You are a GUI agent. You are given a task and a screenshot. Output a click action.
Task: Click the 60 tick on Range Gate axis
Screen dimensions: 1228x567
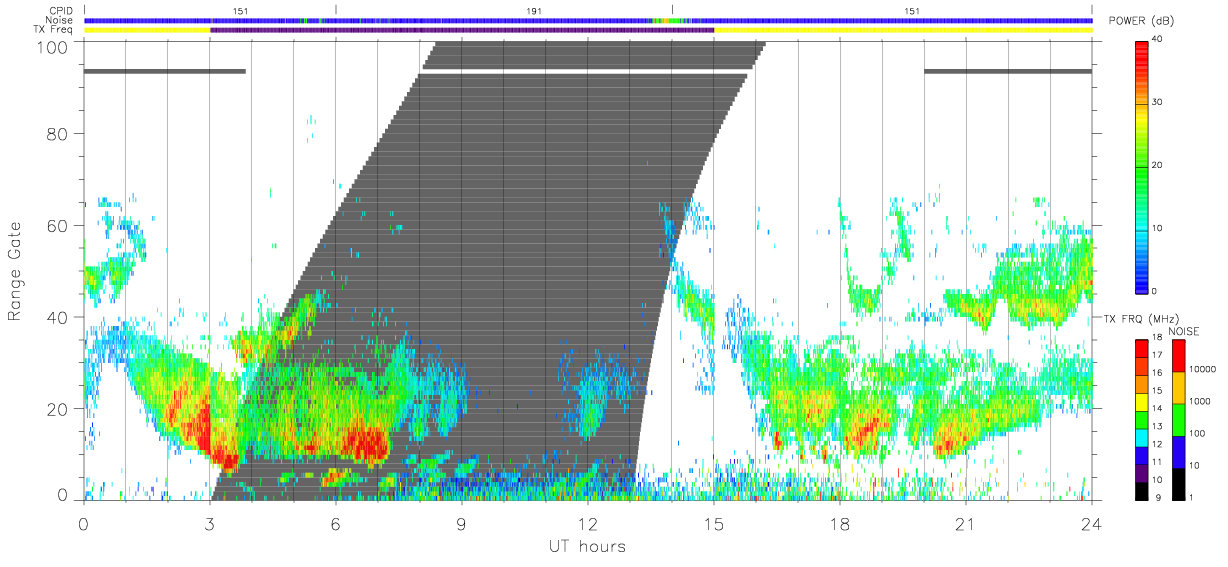[57, 226]
